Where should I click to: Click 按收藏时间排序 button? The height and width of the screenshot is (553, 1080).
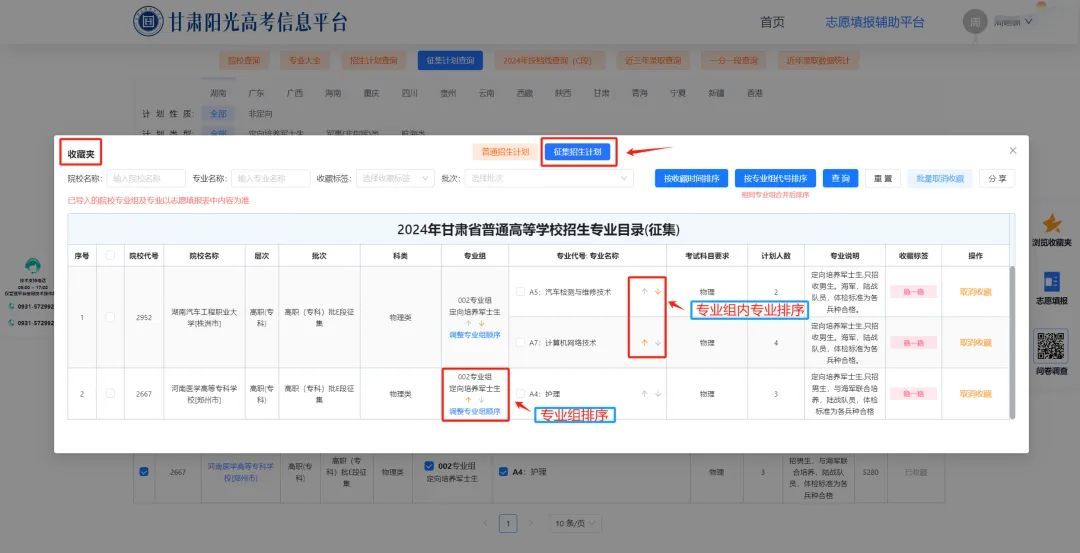(691, 178)
